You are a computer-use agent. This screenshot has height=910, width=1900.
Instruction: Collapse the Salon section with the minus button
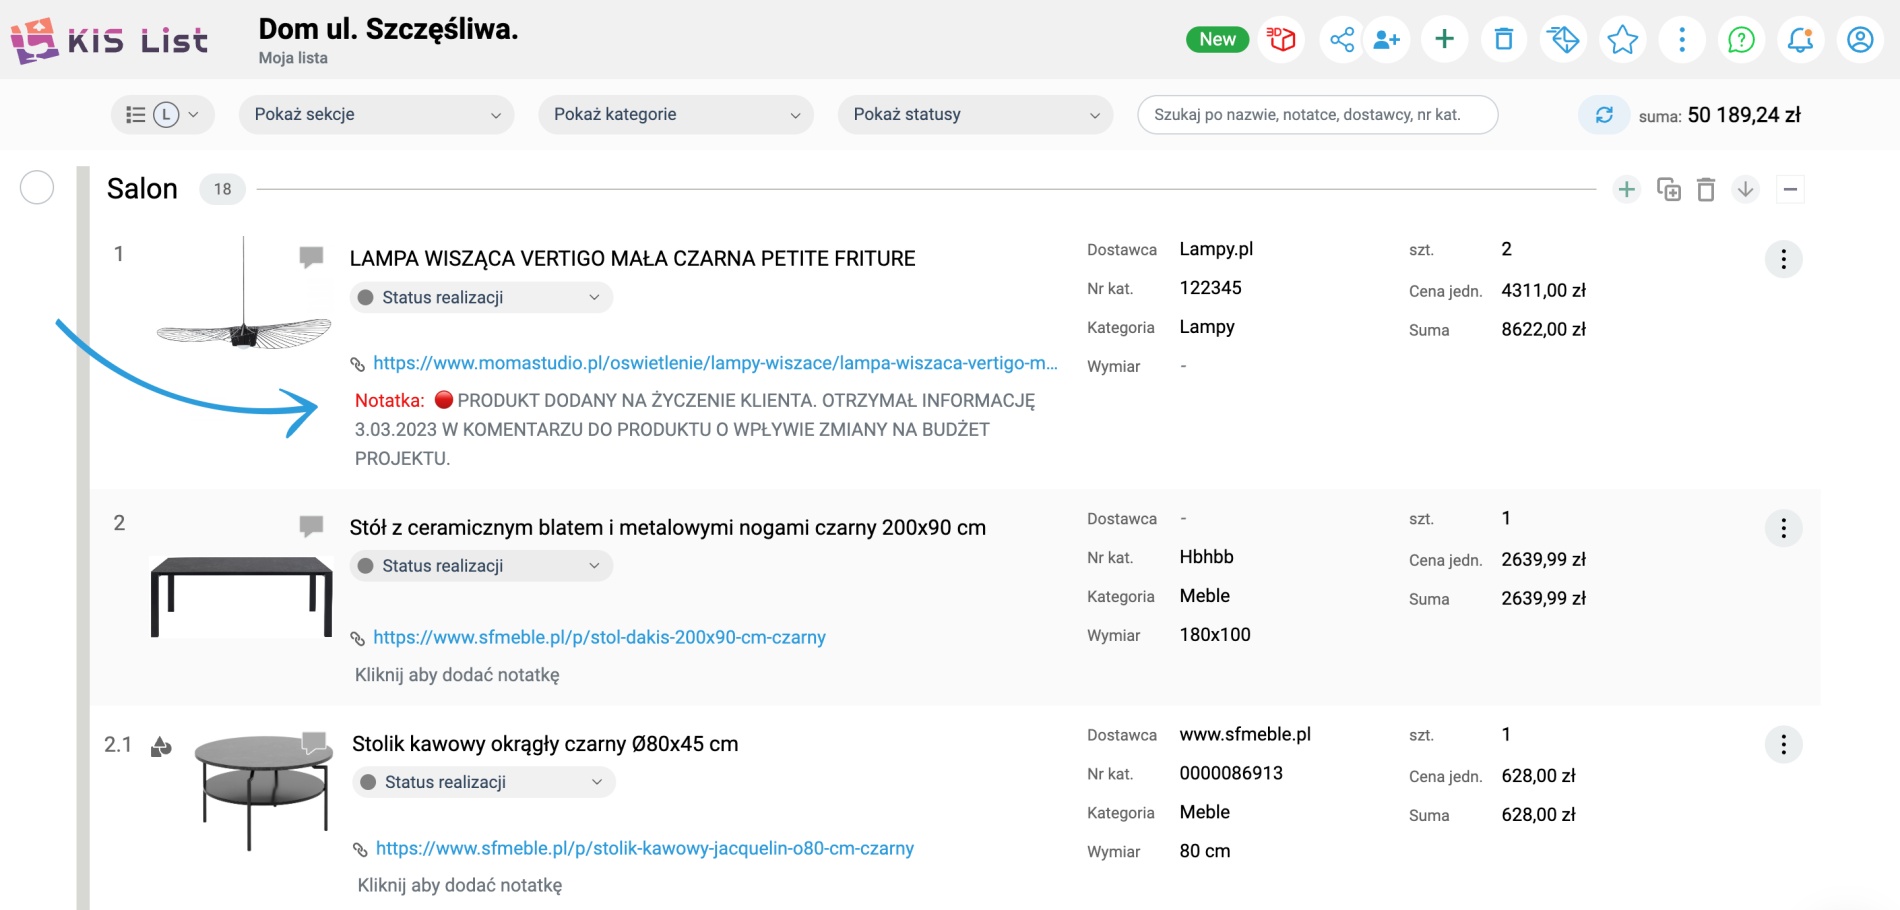point(1790,189)
